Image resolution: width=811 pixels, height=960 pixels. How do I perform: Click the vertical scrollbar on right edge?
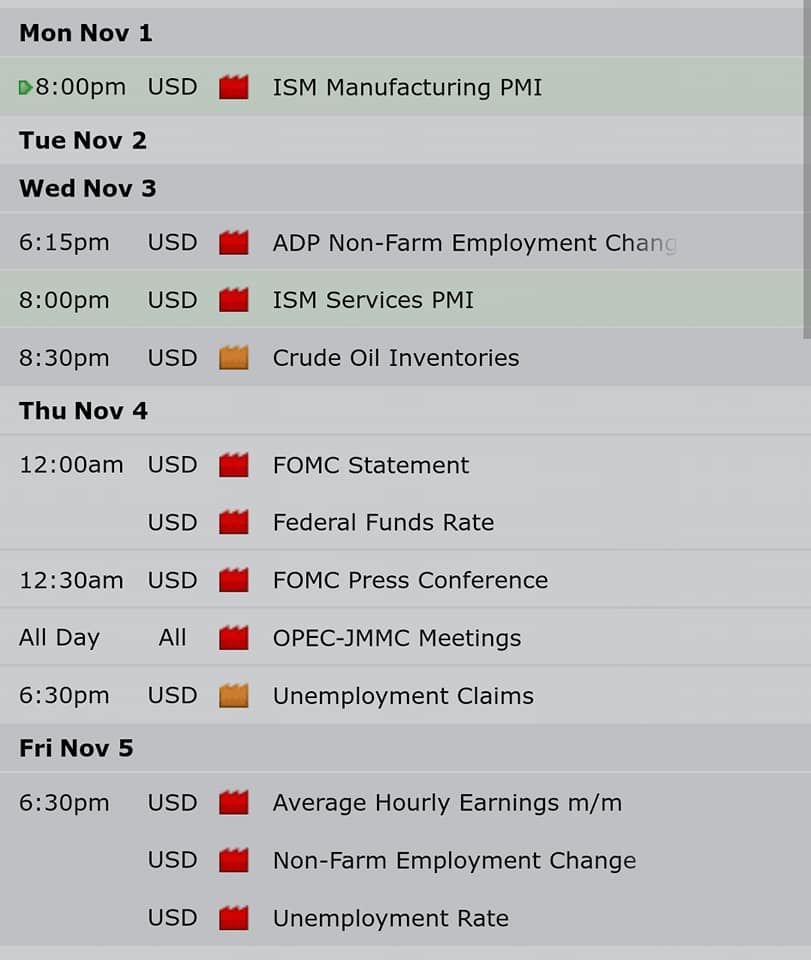pyautogui.click(x=807, y=168)
